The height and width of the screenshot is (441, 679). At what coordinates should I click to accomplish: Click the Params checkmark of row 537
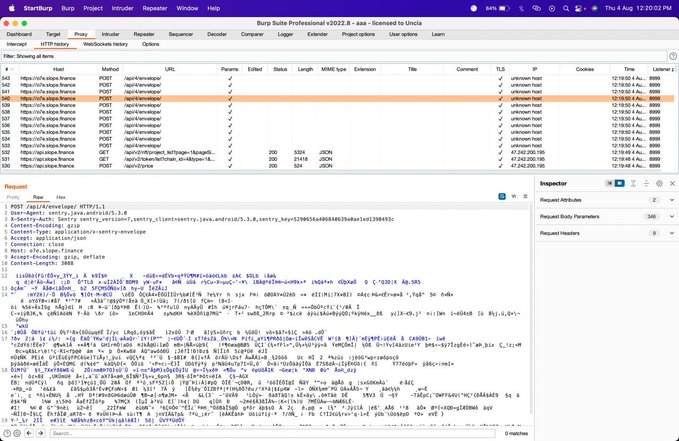point(230,119)
